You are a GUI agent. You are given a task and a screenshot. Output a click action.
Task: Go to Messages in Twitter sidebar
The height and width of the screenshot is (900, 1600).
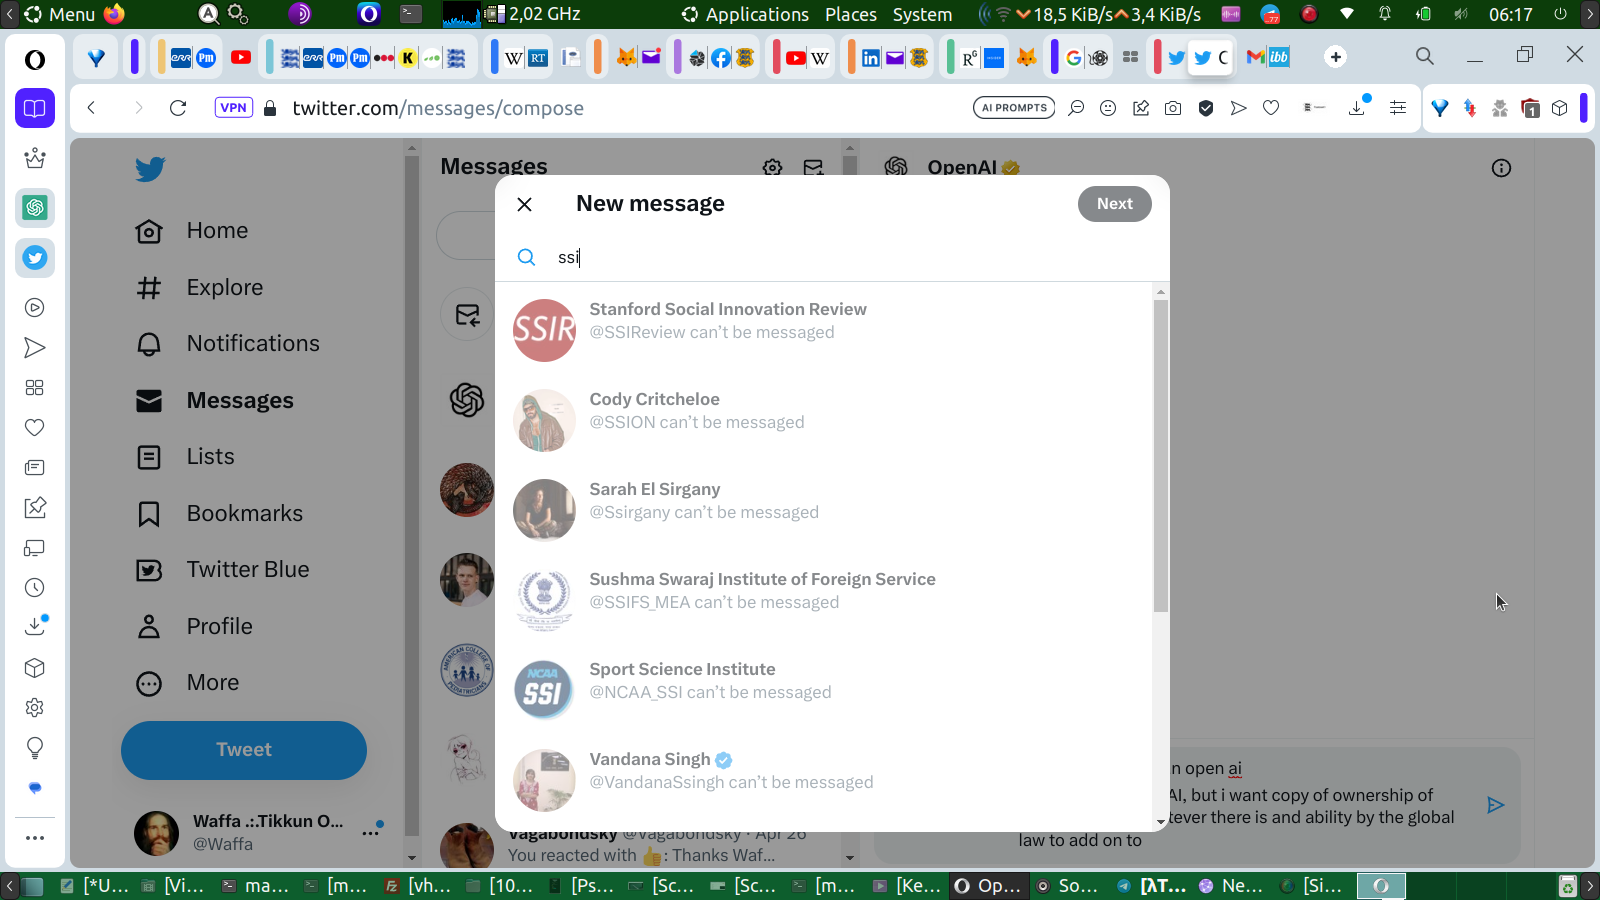click(215, 401)
